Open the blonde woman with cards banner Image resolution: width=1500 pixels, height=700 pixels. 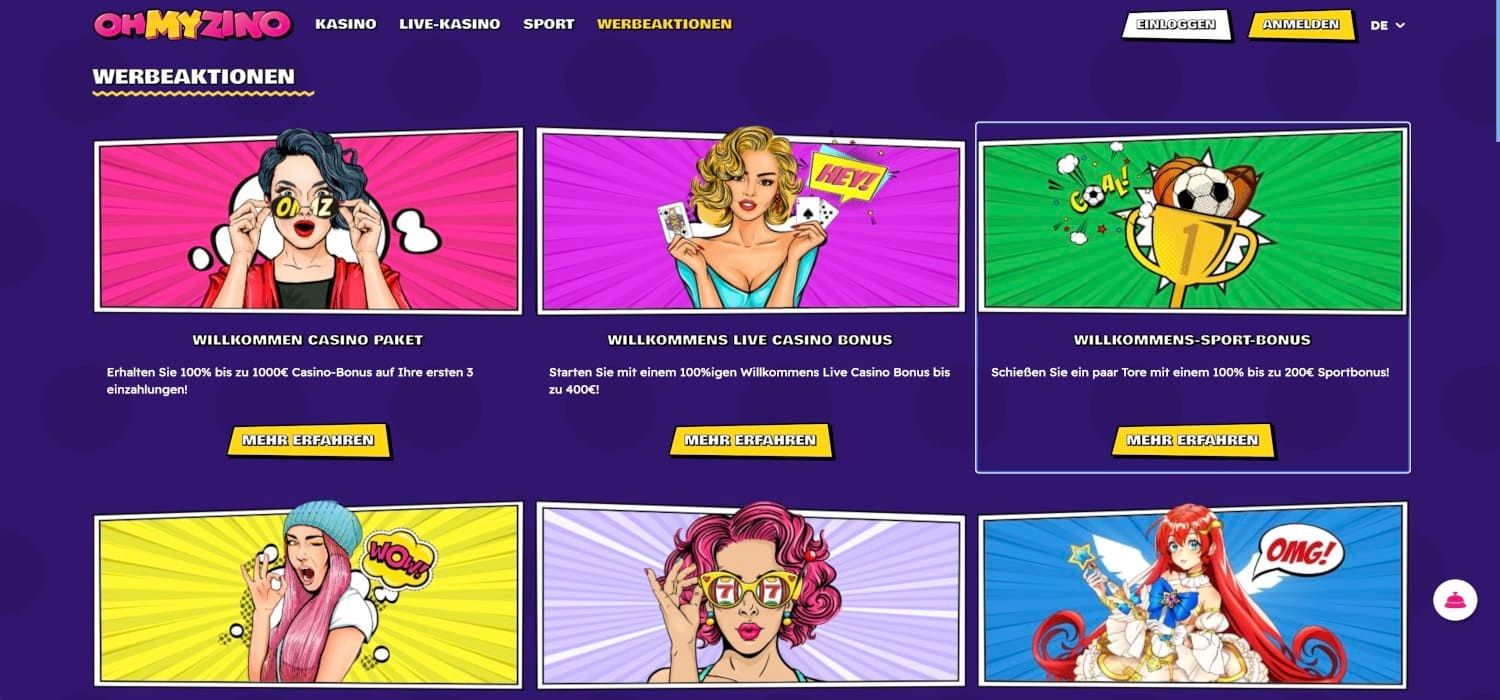[x=750, y=220]
